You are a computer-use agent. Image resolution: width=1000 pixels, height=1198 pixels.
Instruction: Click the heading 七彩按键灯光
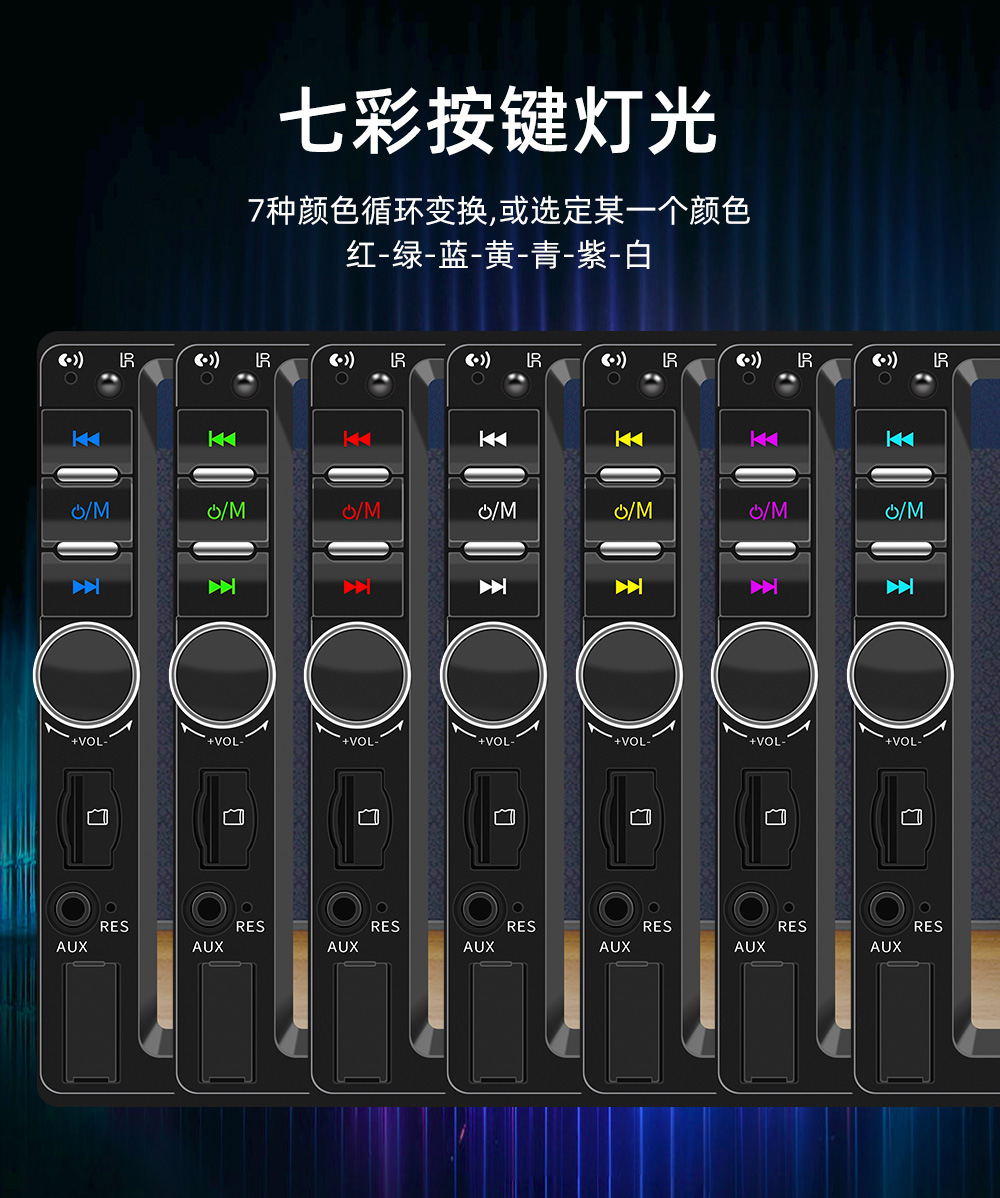(498, 120)
